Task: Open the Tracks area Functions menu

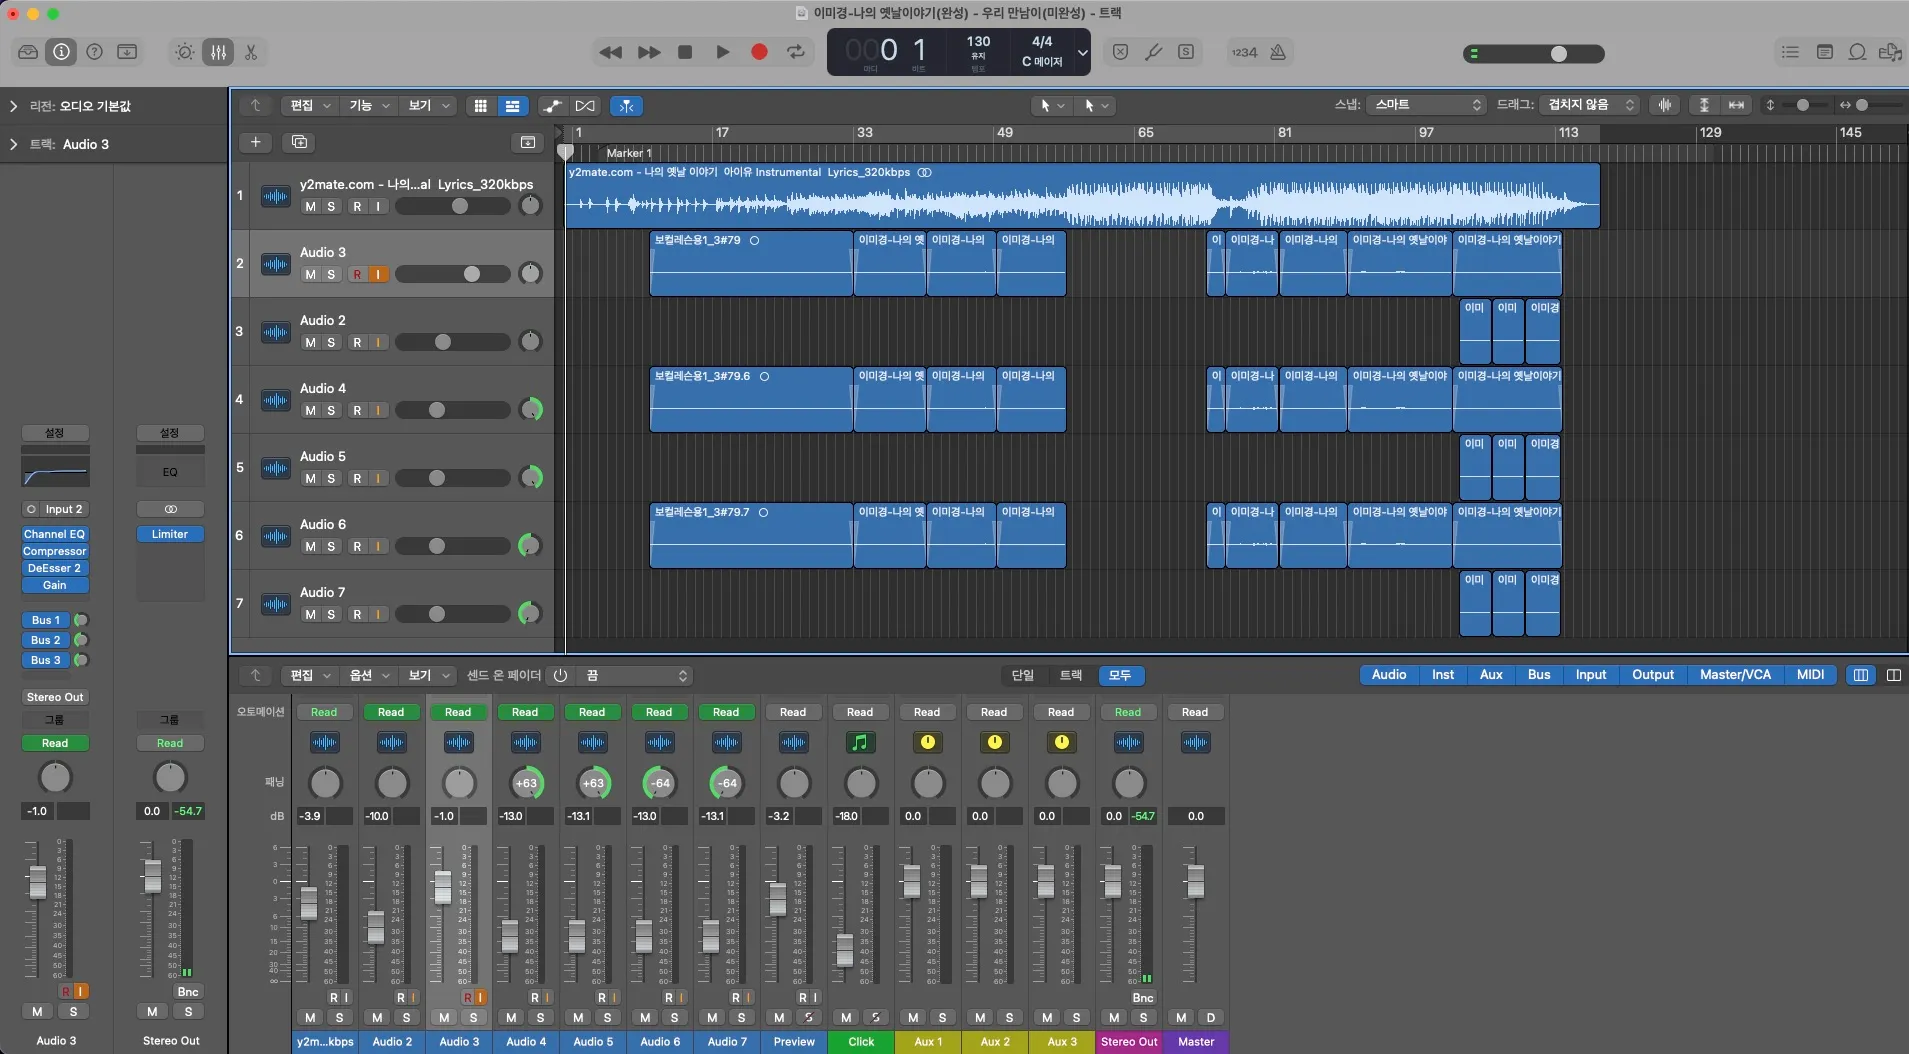Action: pos(368,106)
